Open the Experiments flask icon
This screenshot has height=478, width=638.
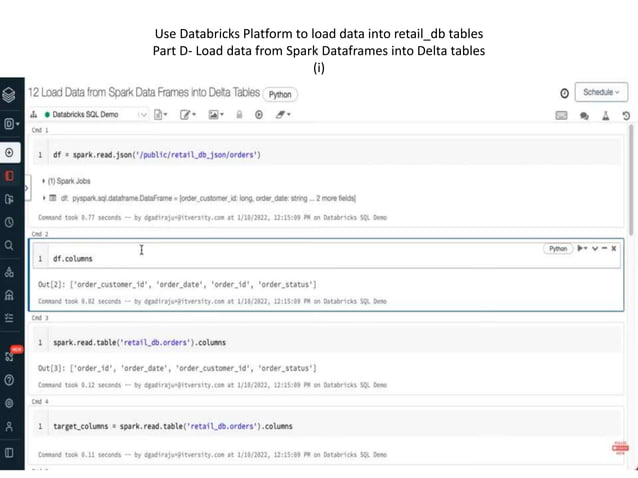click(x=605, y=115)
